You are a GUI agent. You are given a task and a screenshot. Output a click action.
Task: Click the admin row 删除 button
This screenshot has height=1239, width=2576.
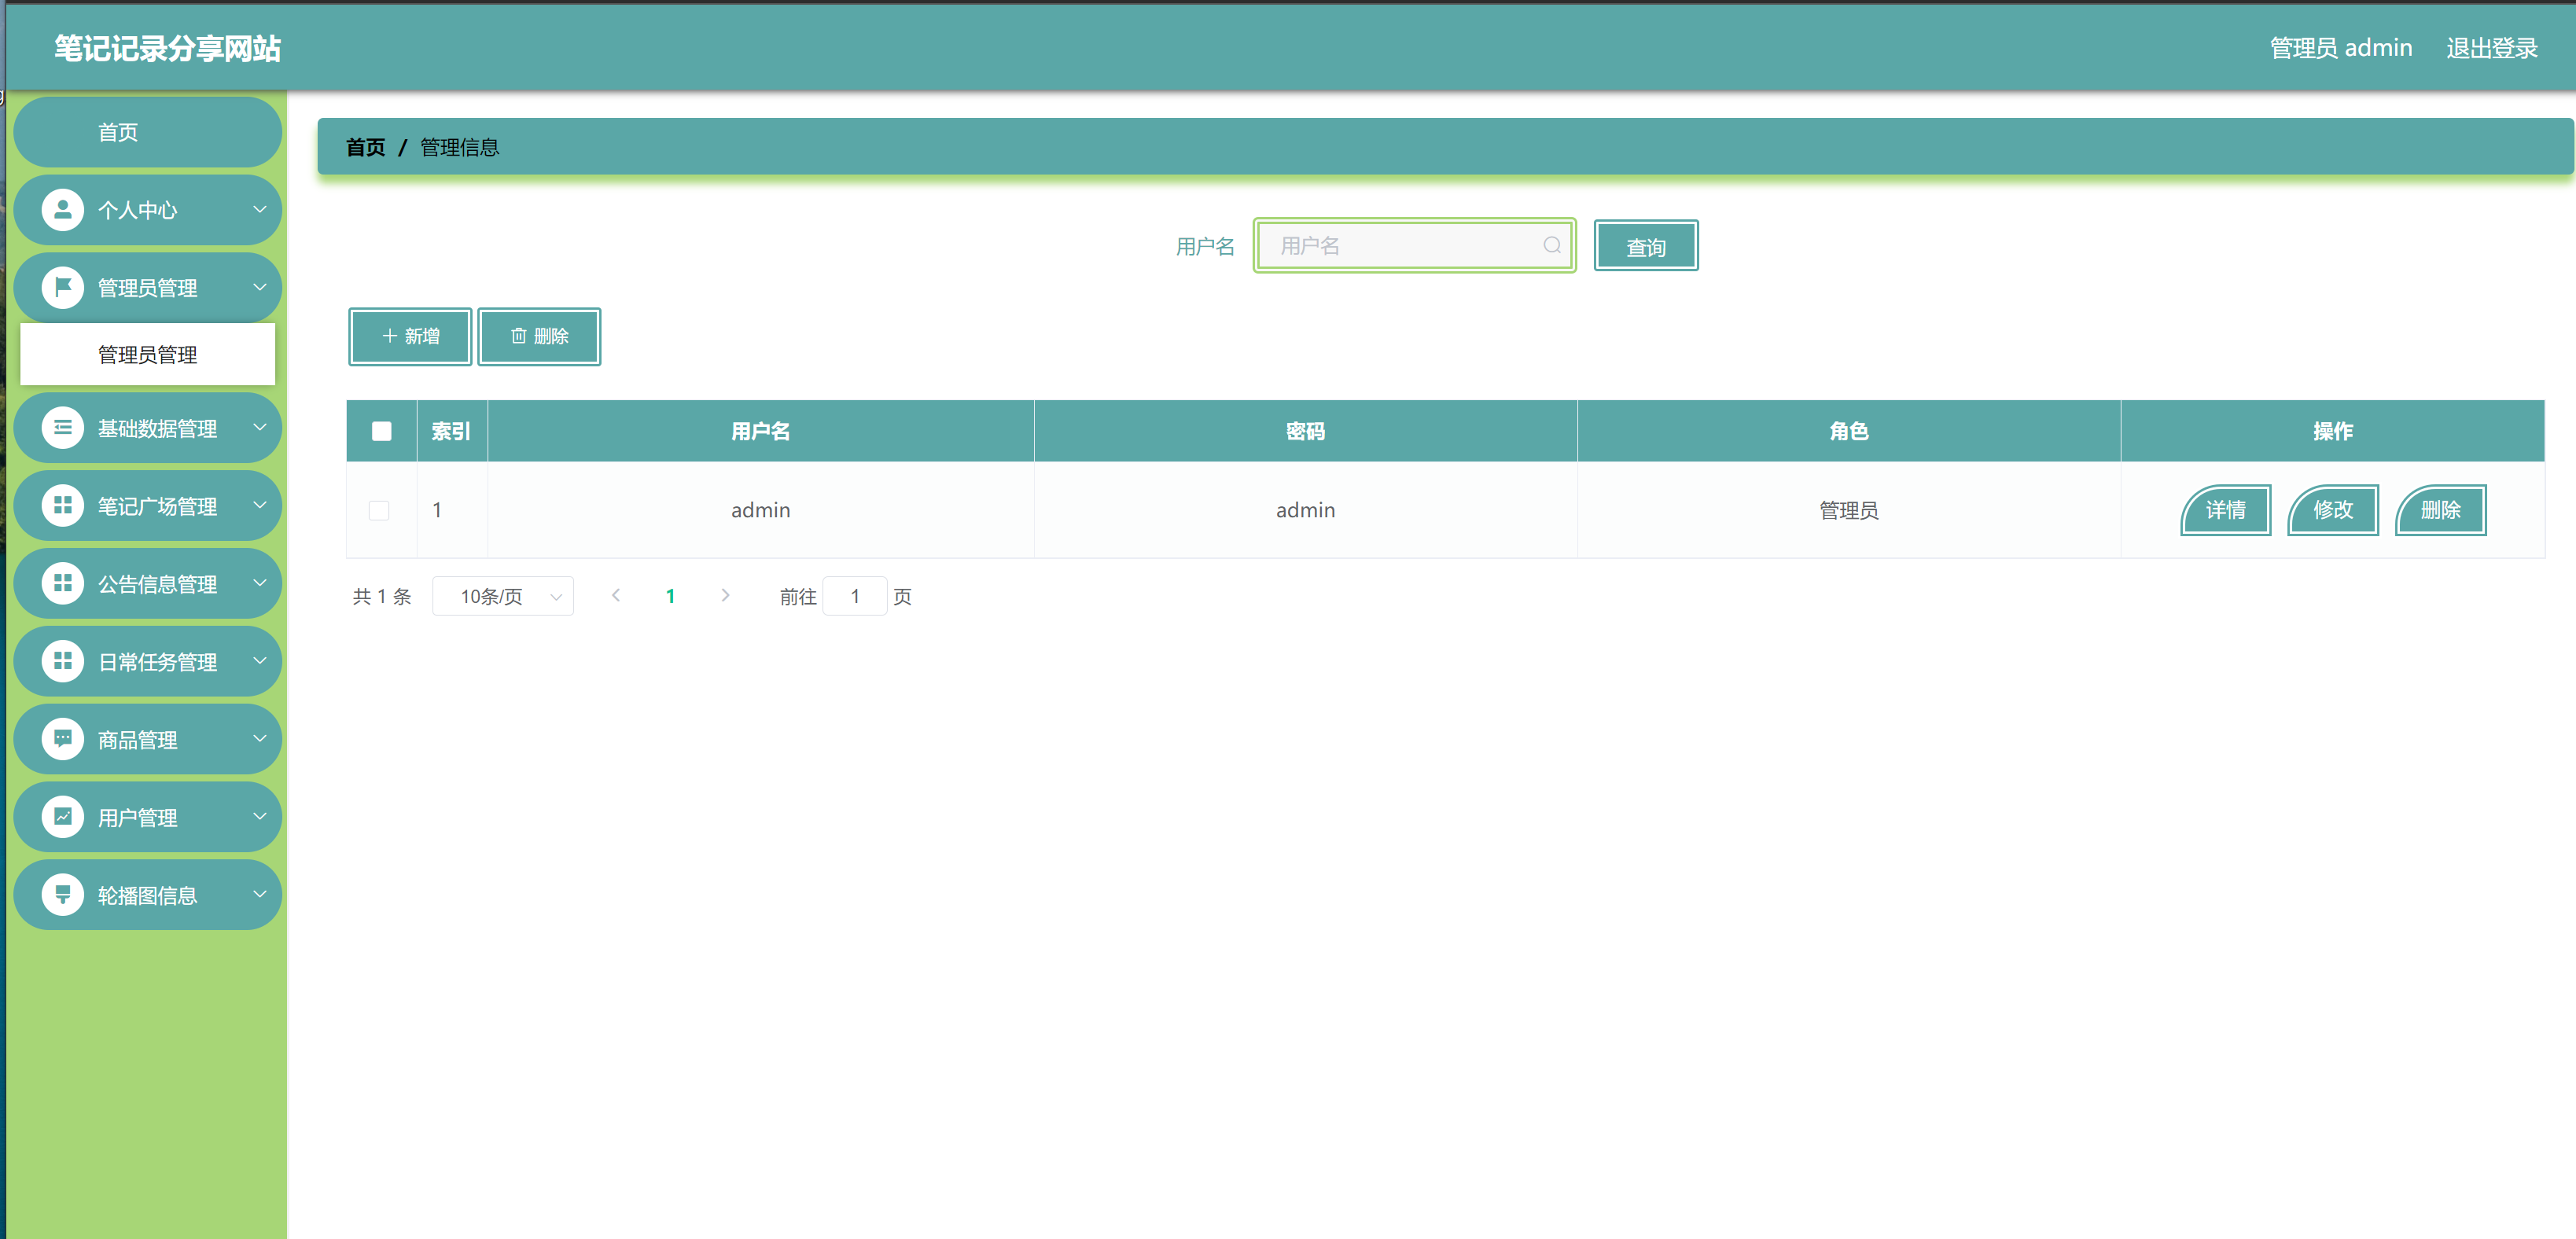pos(2441,510)
